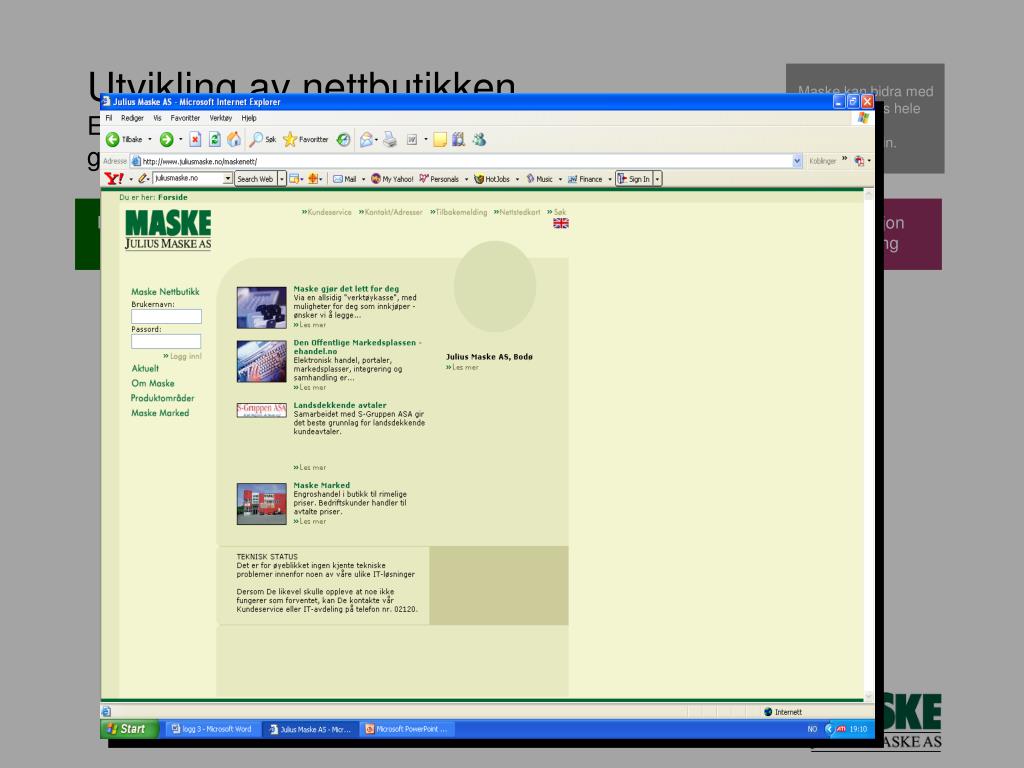Open HotJobs toolbar button

[492, 179]
